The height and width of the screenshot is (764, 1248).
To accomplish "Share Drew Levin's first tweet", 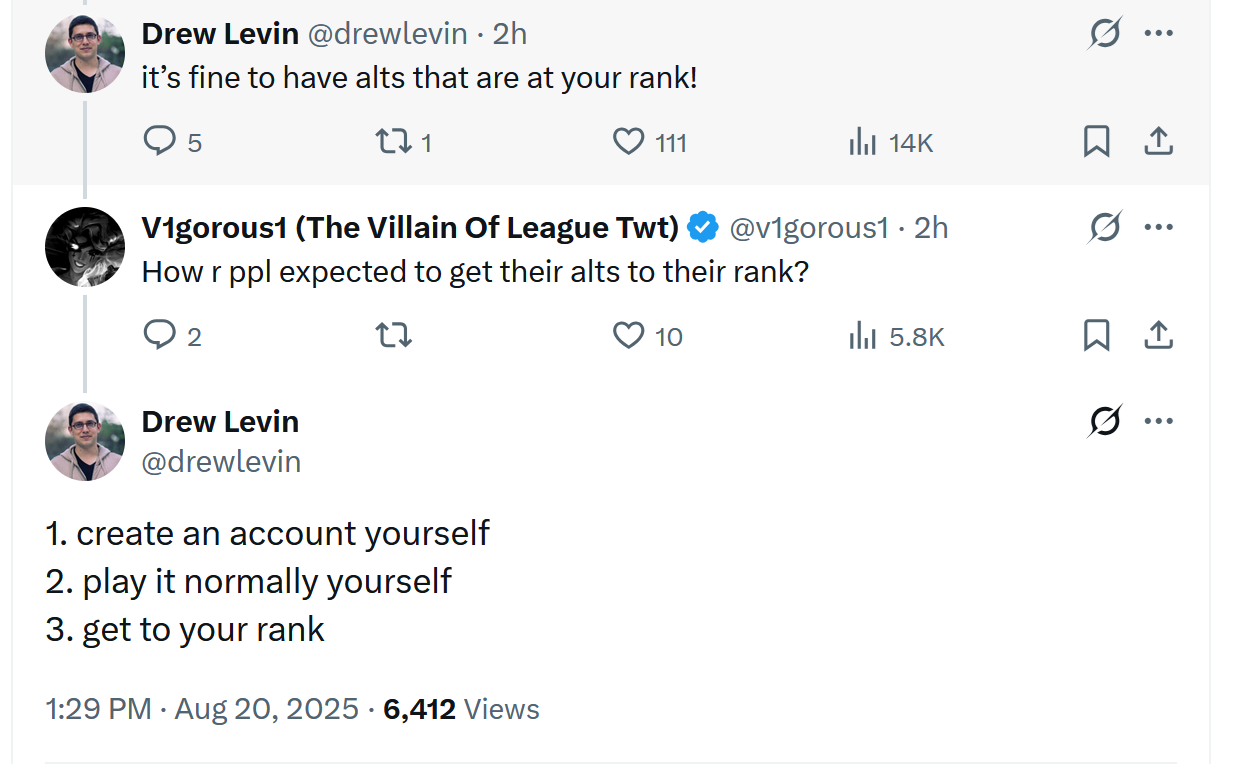I will [1157, 142].
